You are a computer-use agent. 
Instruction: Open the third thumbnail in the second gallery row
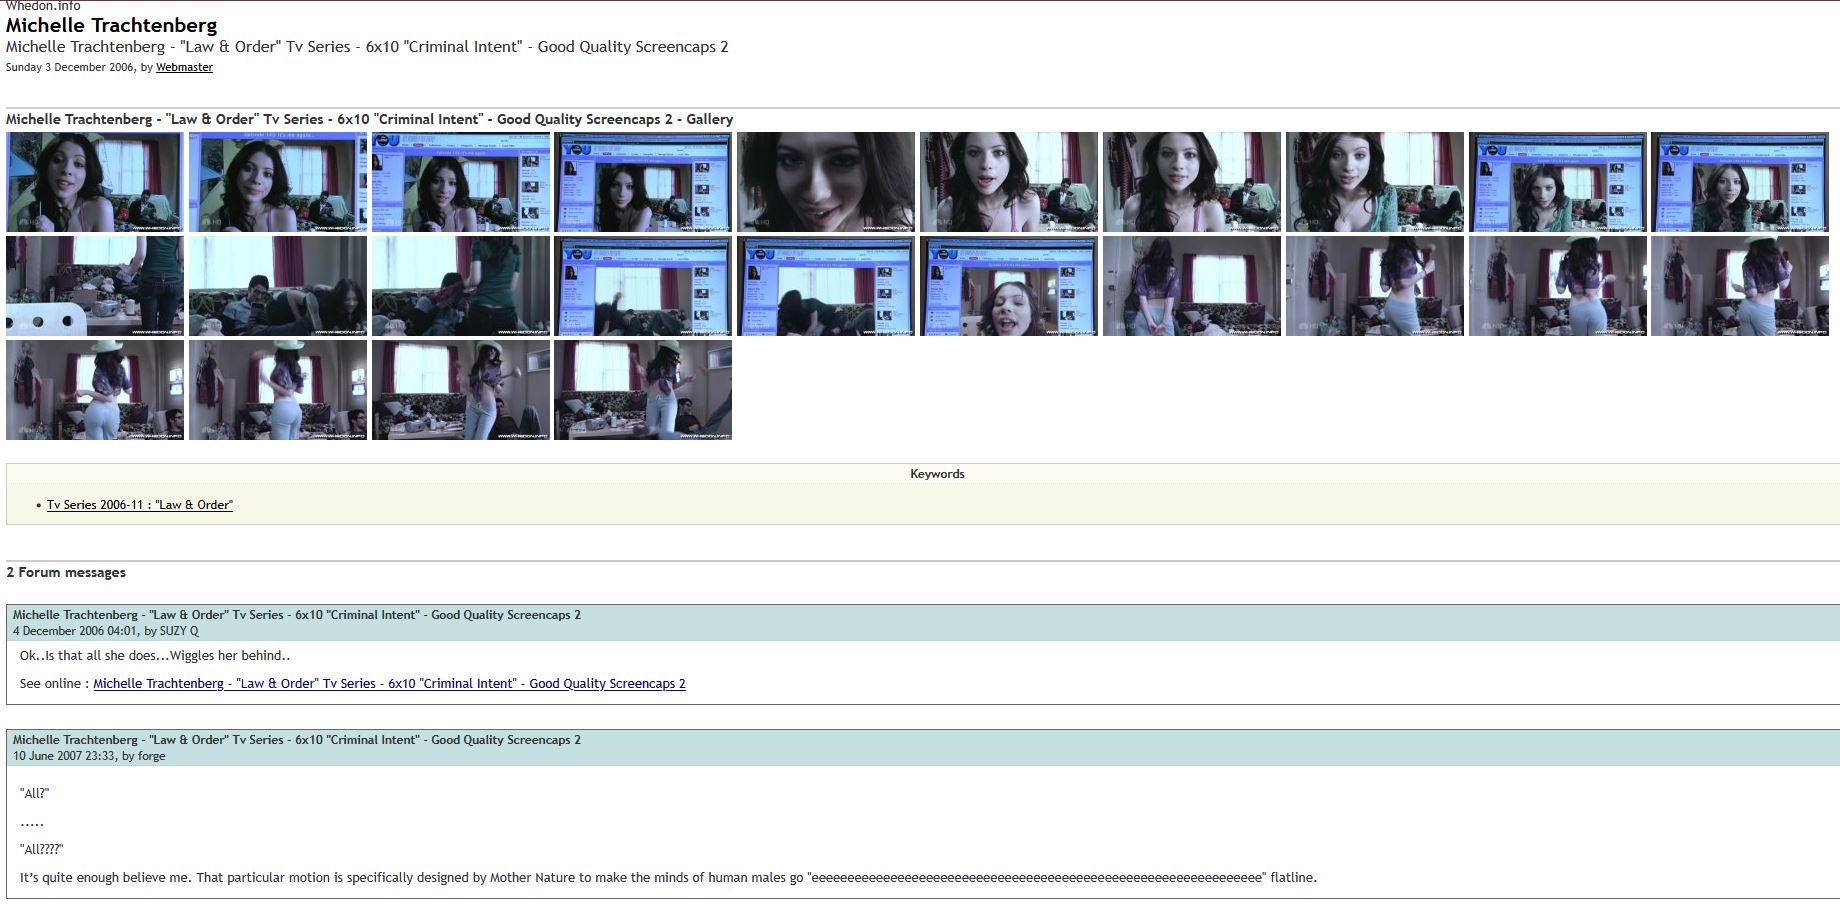[461, 286]
